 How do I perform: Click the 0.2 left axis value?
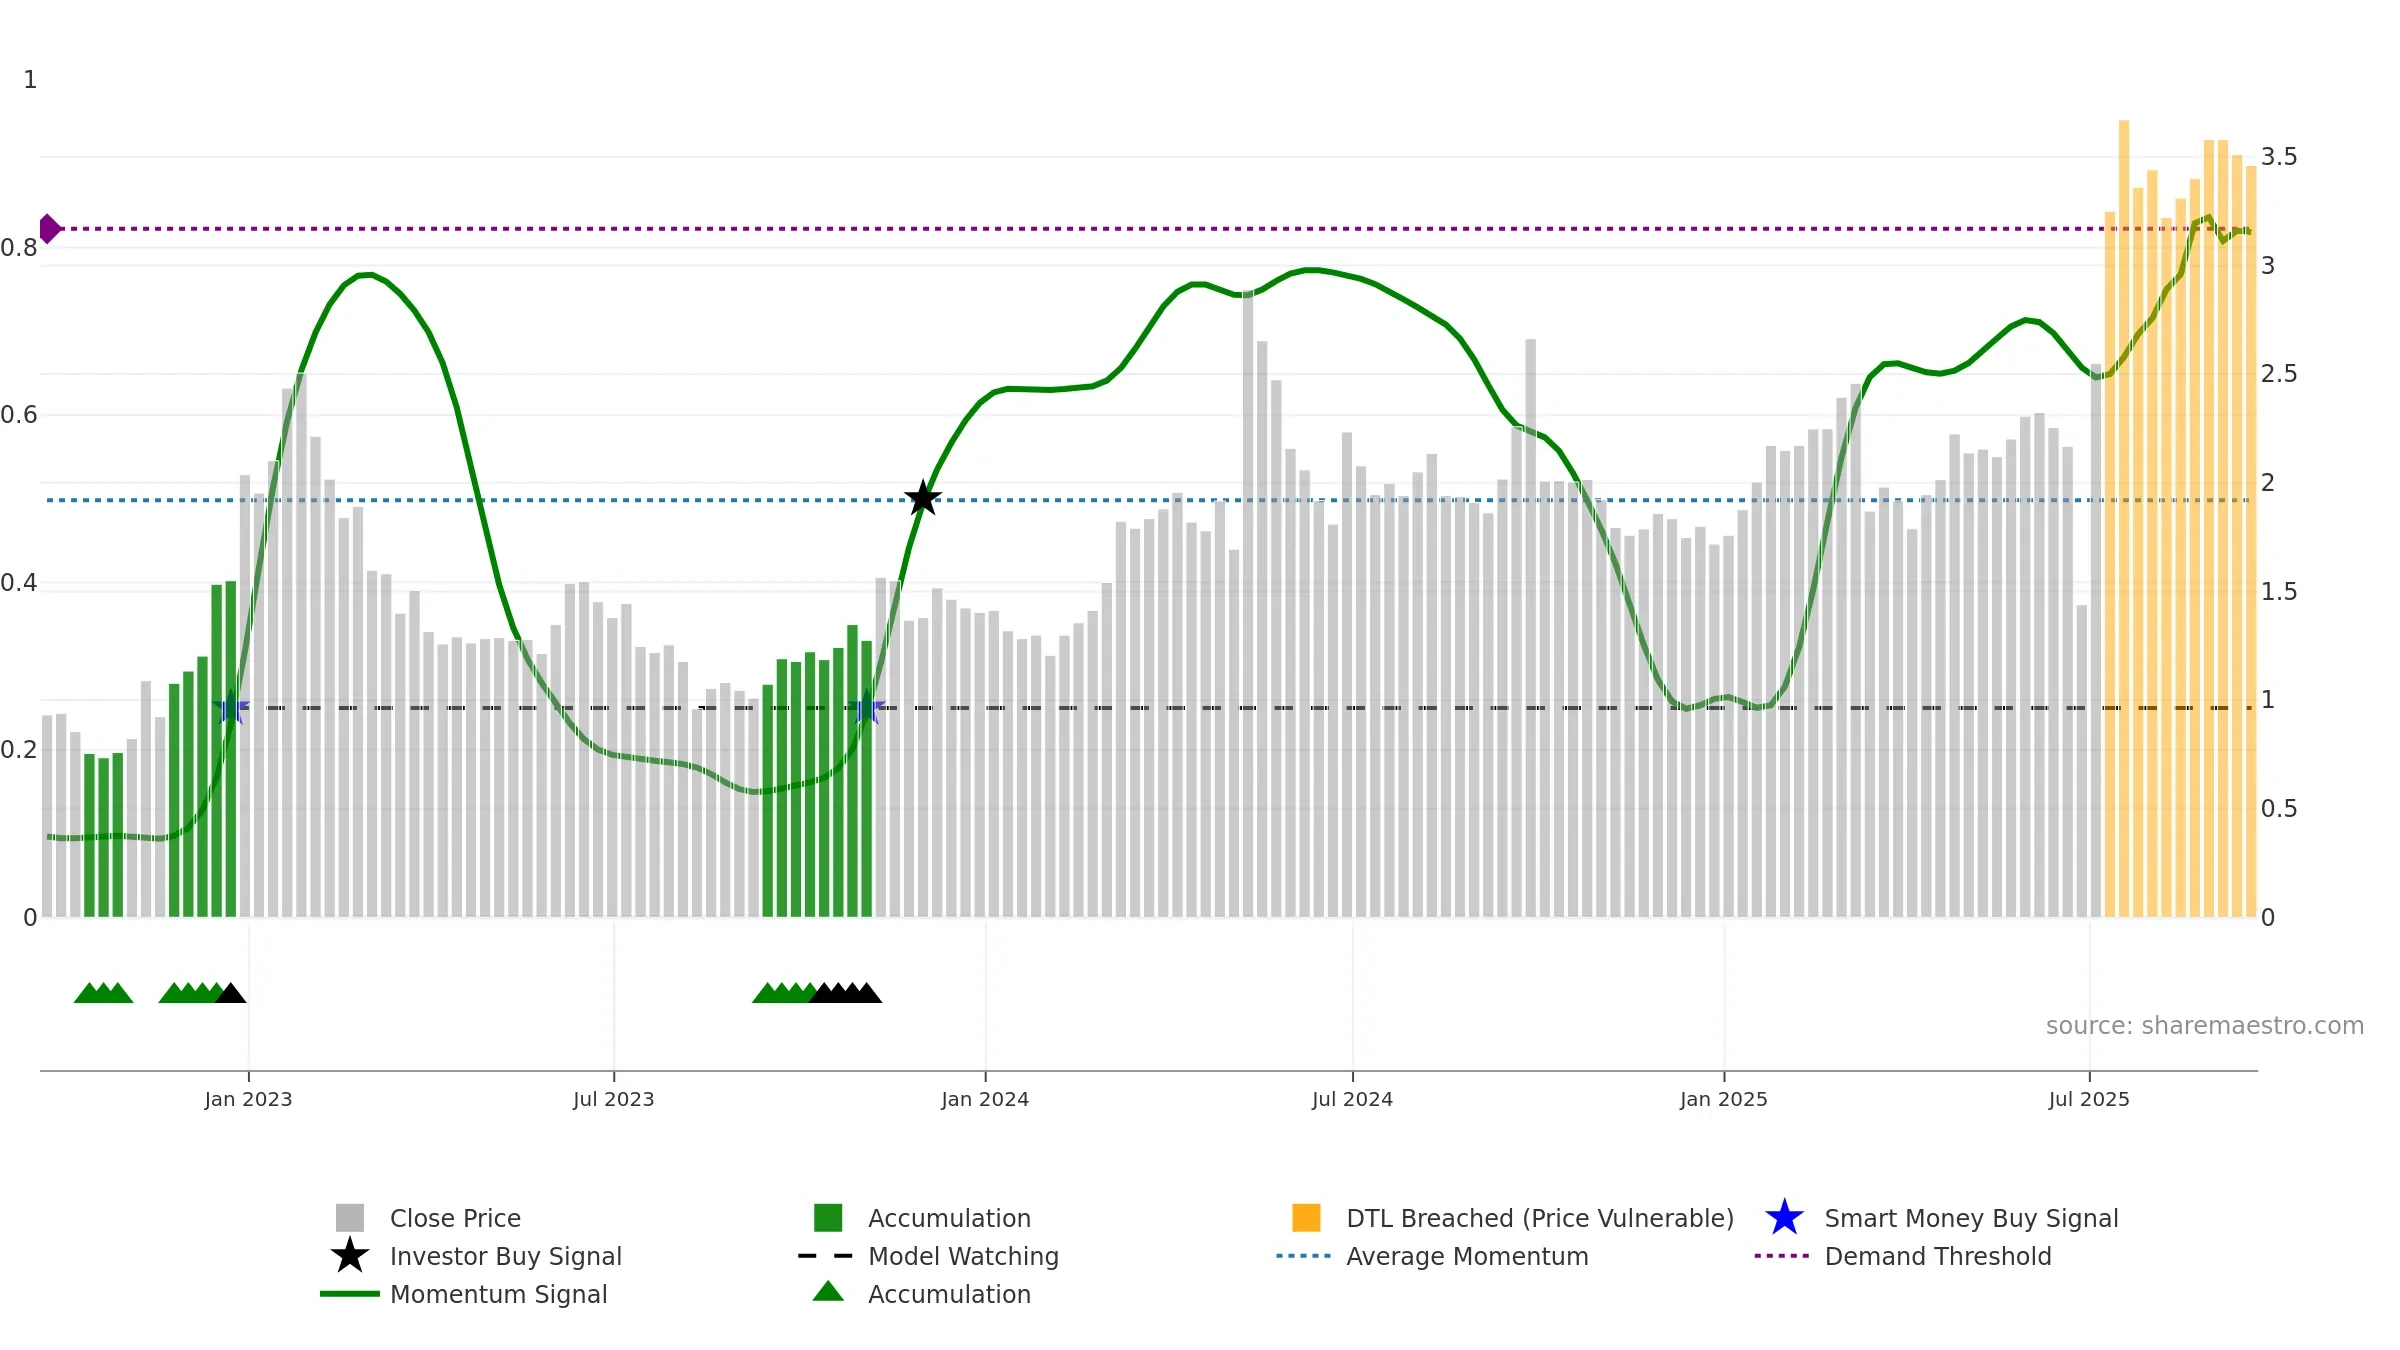tap(19, 750)
